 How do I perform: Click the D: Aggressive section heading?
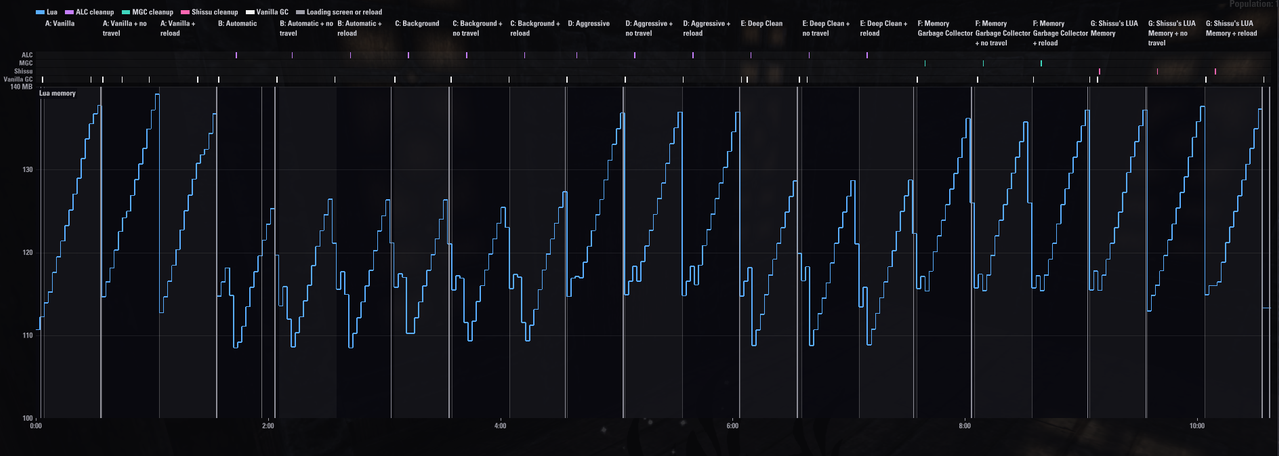(x=588, y=23)
